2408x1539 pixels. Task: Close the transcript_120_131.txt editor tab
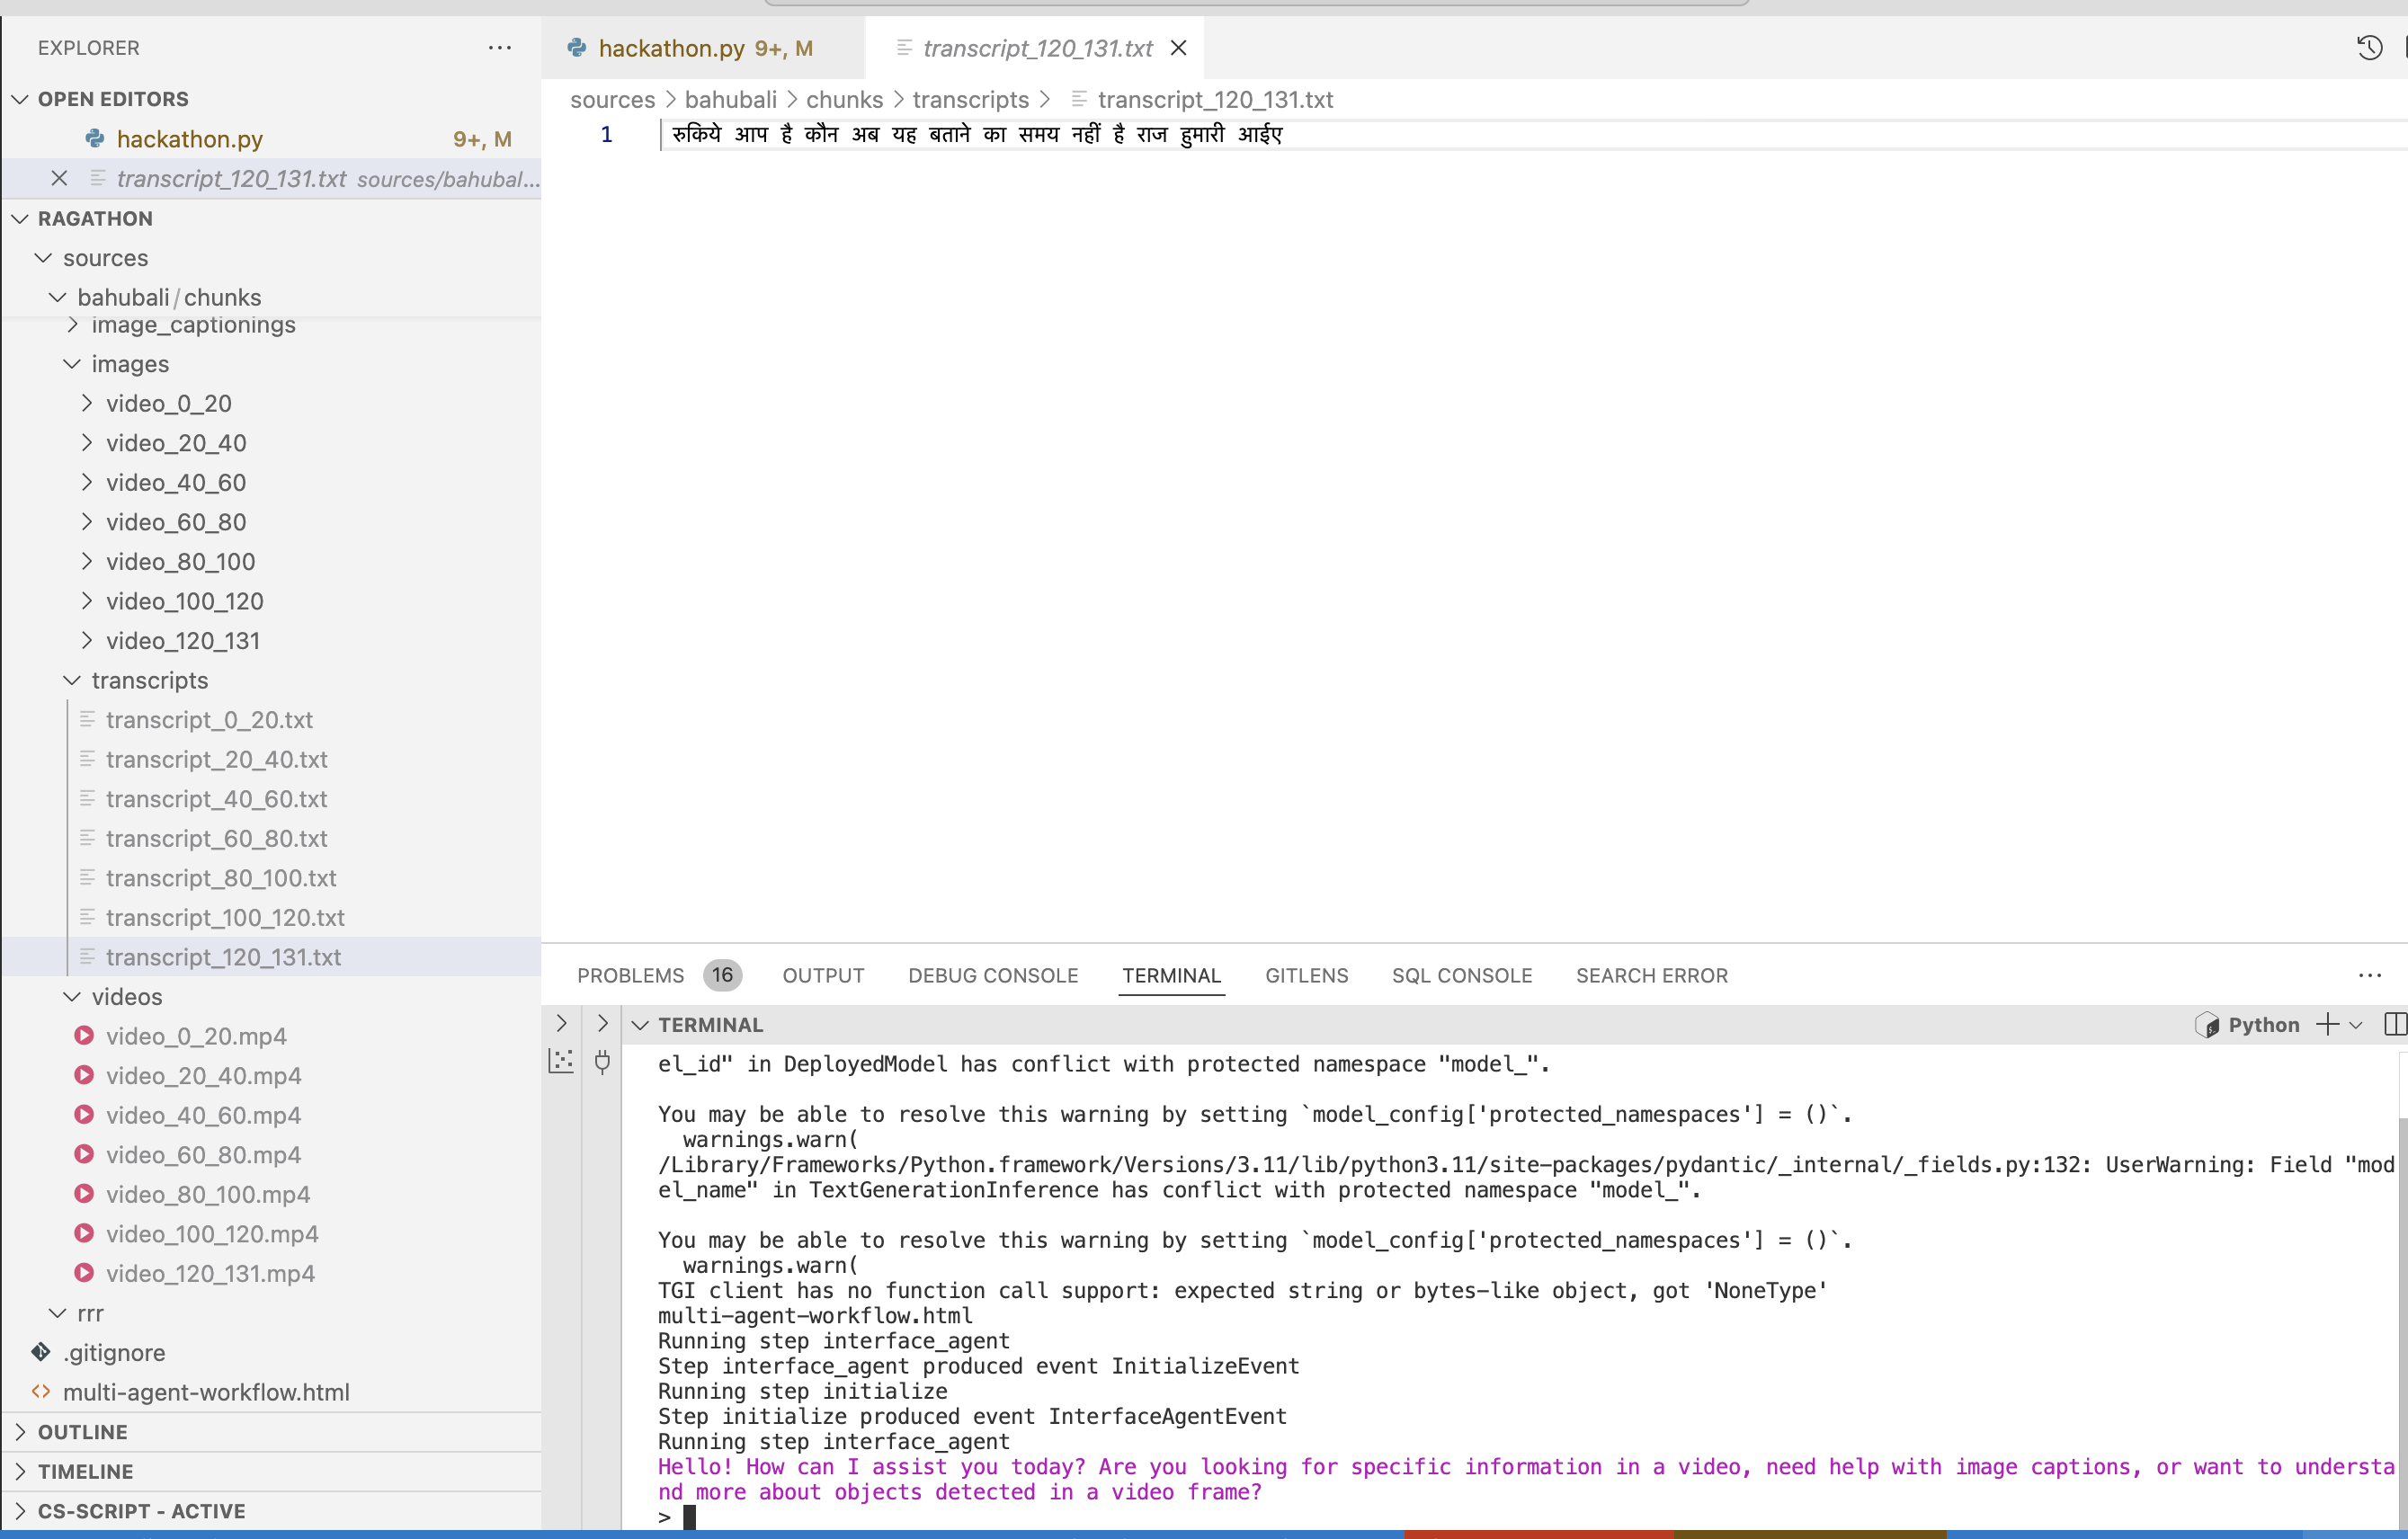(1178, 48)
